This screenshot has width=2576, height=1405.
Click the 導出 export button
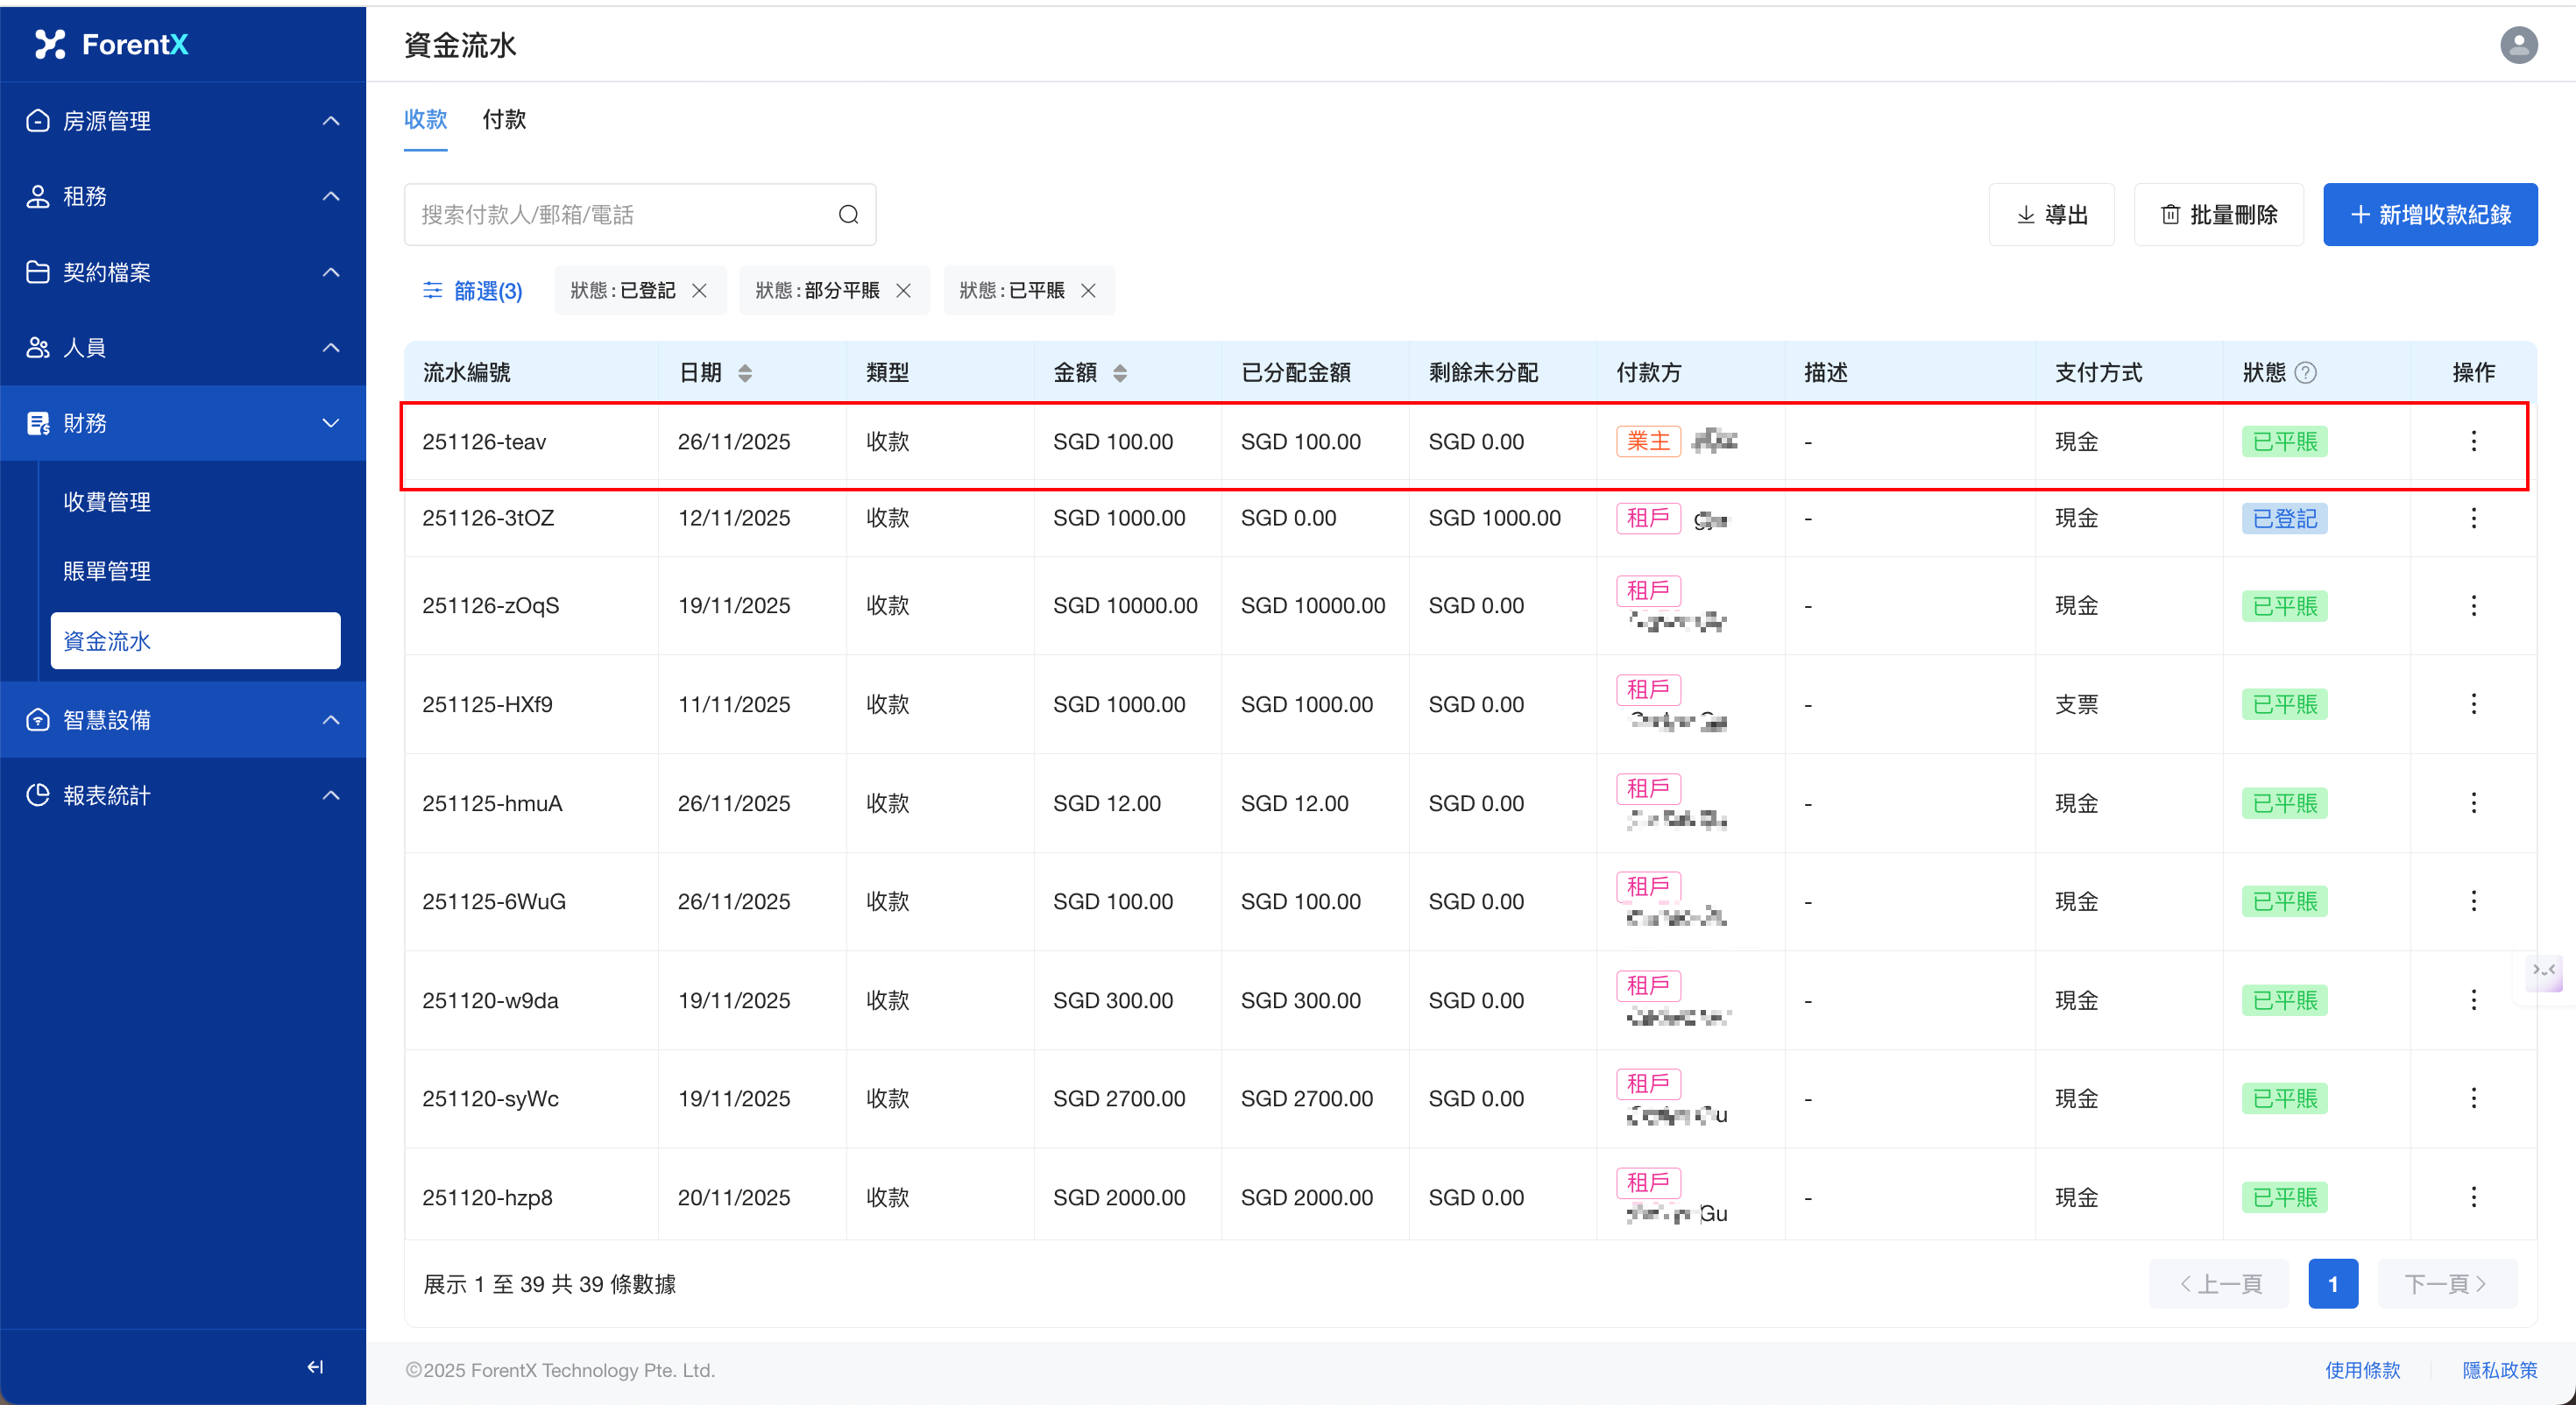click(2051, 214)
